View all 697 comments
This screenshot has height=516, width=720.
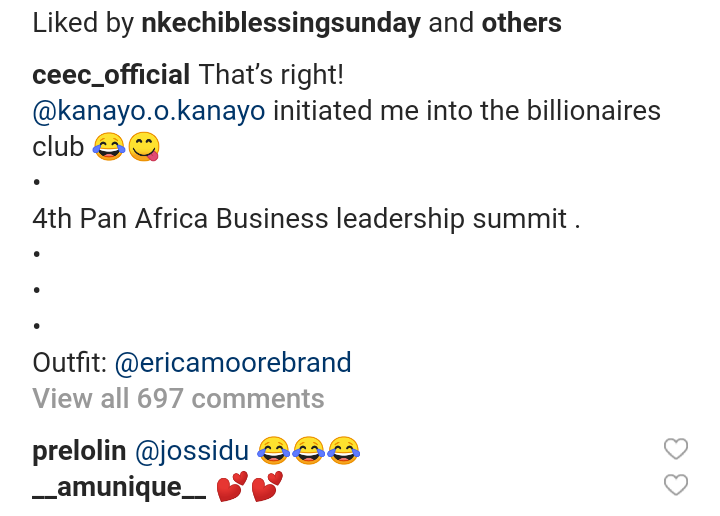(178, 398)
